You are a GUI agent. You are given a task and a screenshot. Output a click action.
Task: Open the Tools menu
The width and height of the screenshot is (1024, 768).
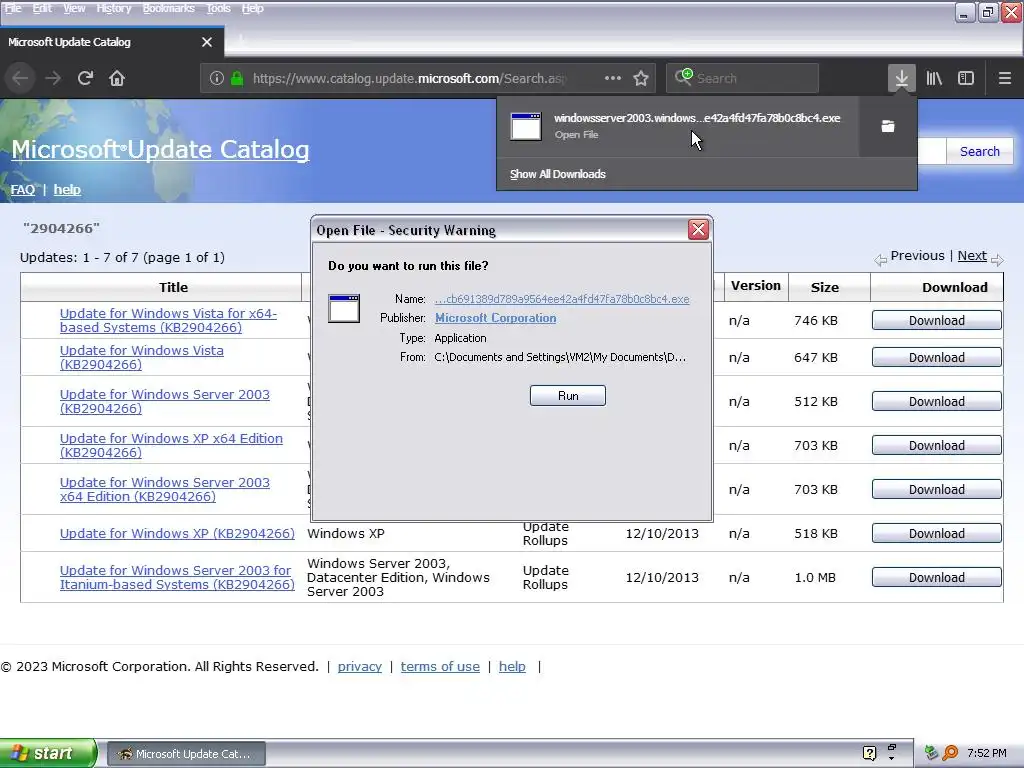[218, 8]
